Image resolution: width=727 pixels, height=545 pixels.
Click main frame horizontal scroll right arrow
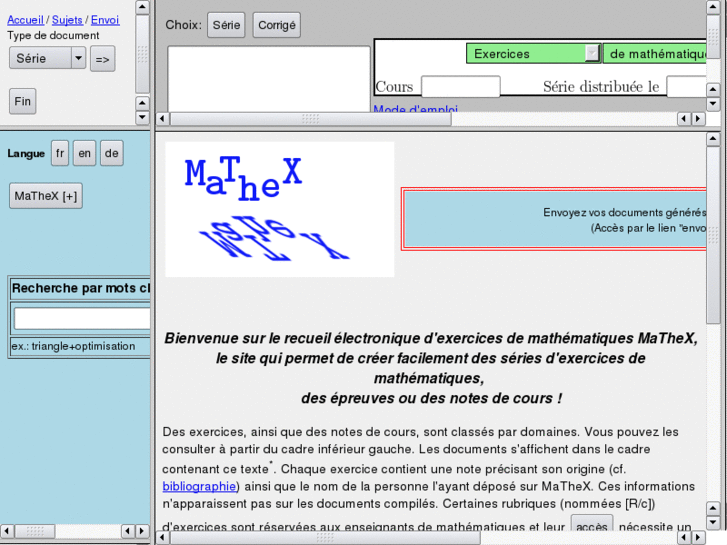(698, 538)
